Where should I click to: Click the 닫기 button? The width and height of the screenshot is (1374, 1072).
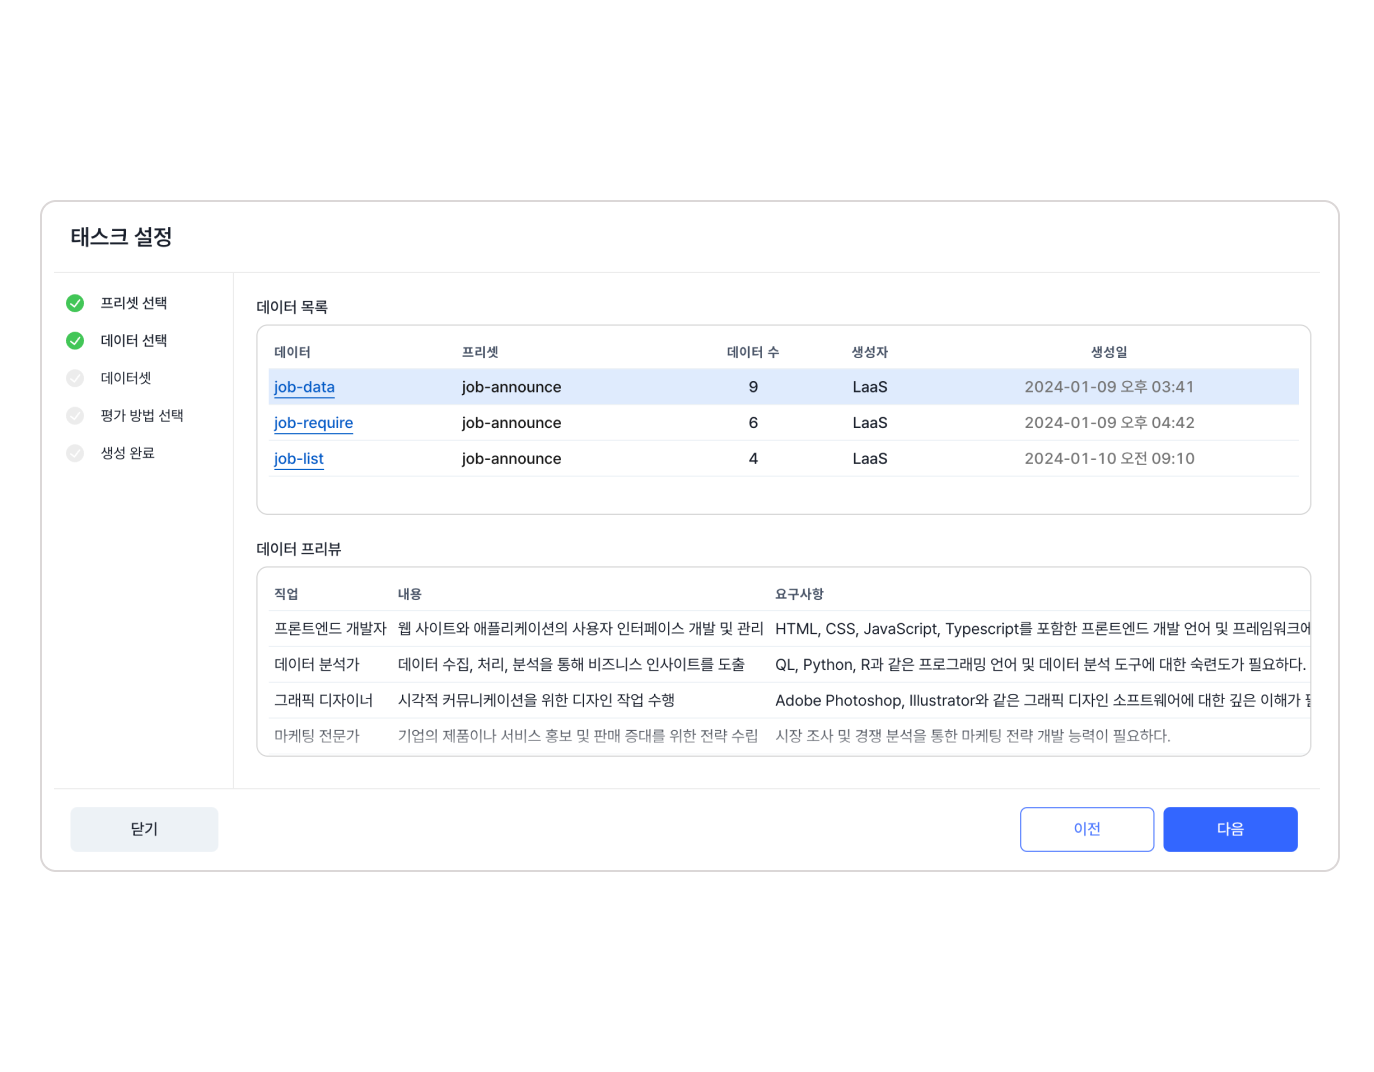(144, 829)
